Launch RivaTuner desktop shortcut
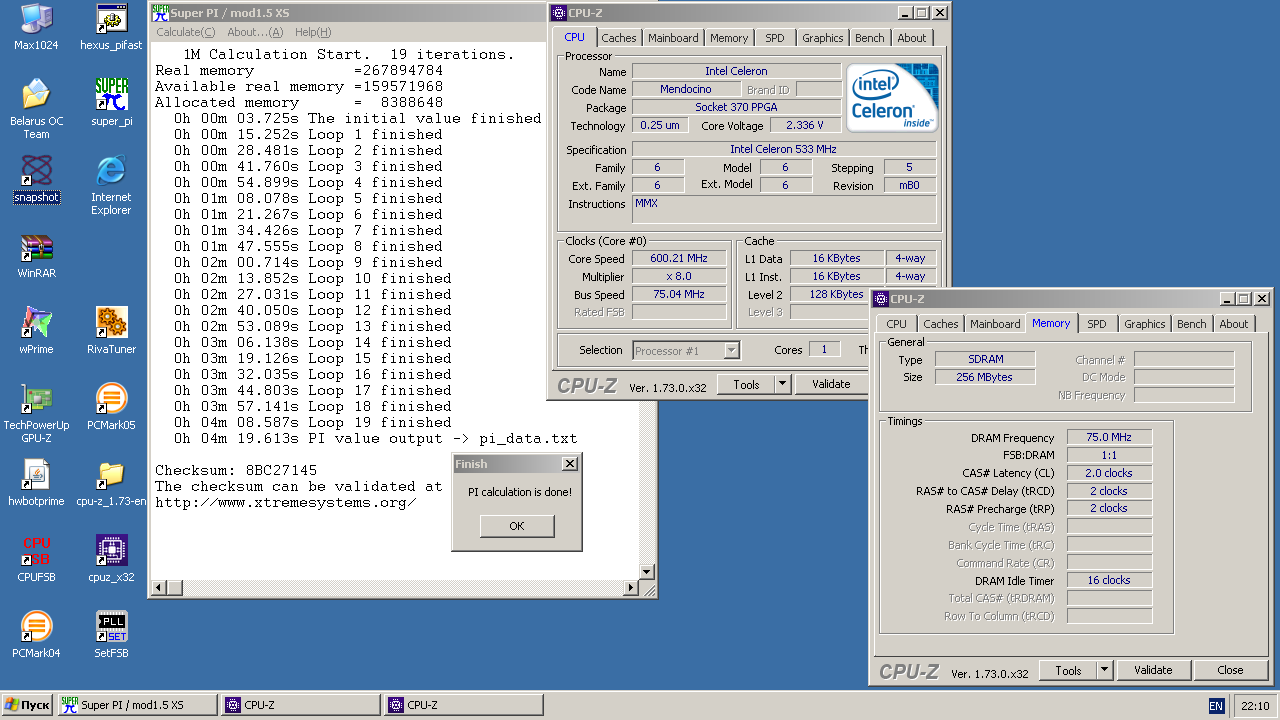The image size is (1280, 720). (x=111, y=331)
